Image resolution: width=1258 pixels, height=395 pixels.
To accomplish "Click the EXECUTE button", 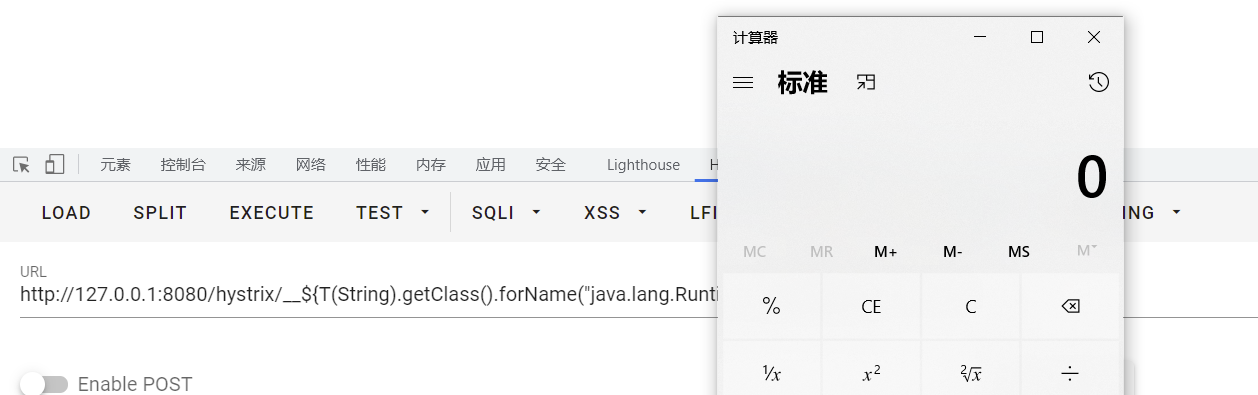I will [272, 213].
